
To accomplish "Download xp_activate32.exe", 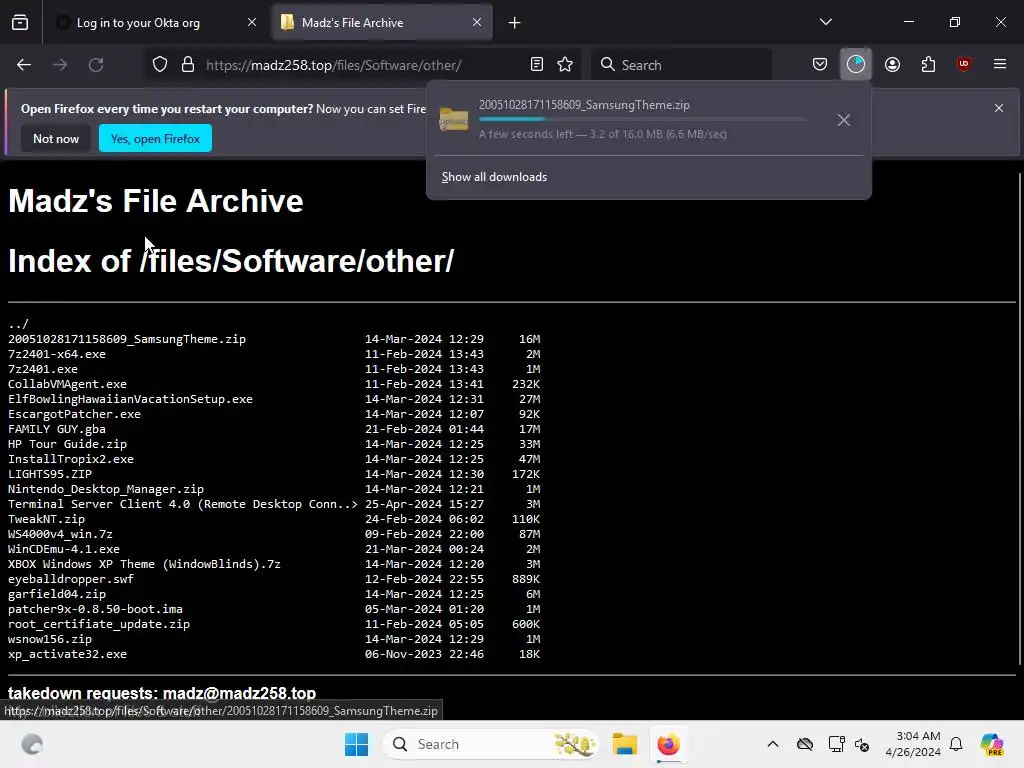I will tap(67, 654).
